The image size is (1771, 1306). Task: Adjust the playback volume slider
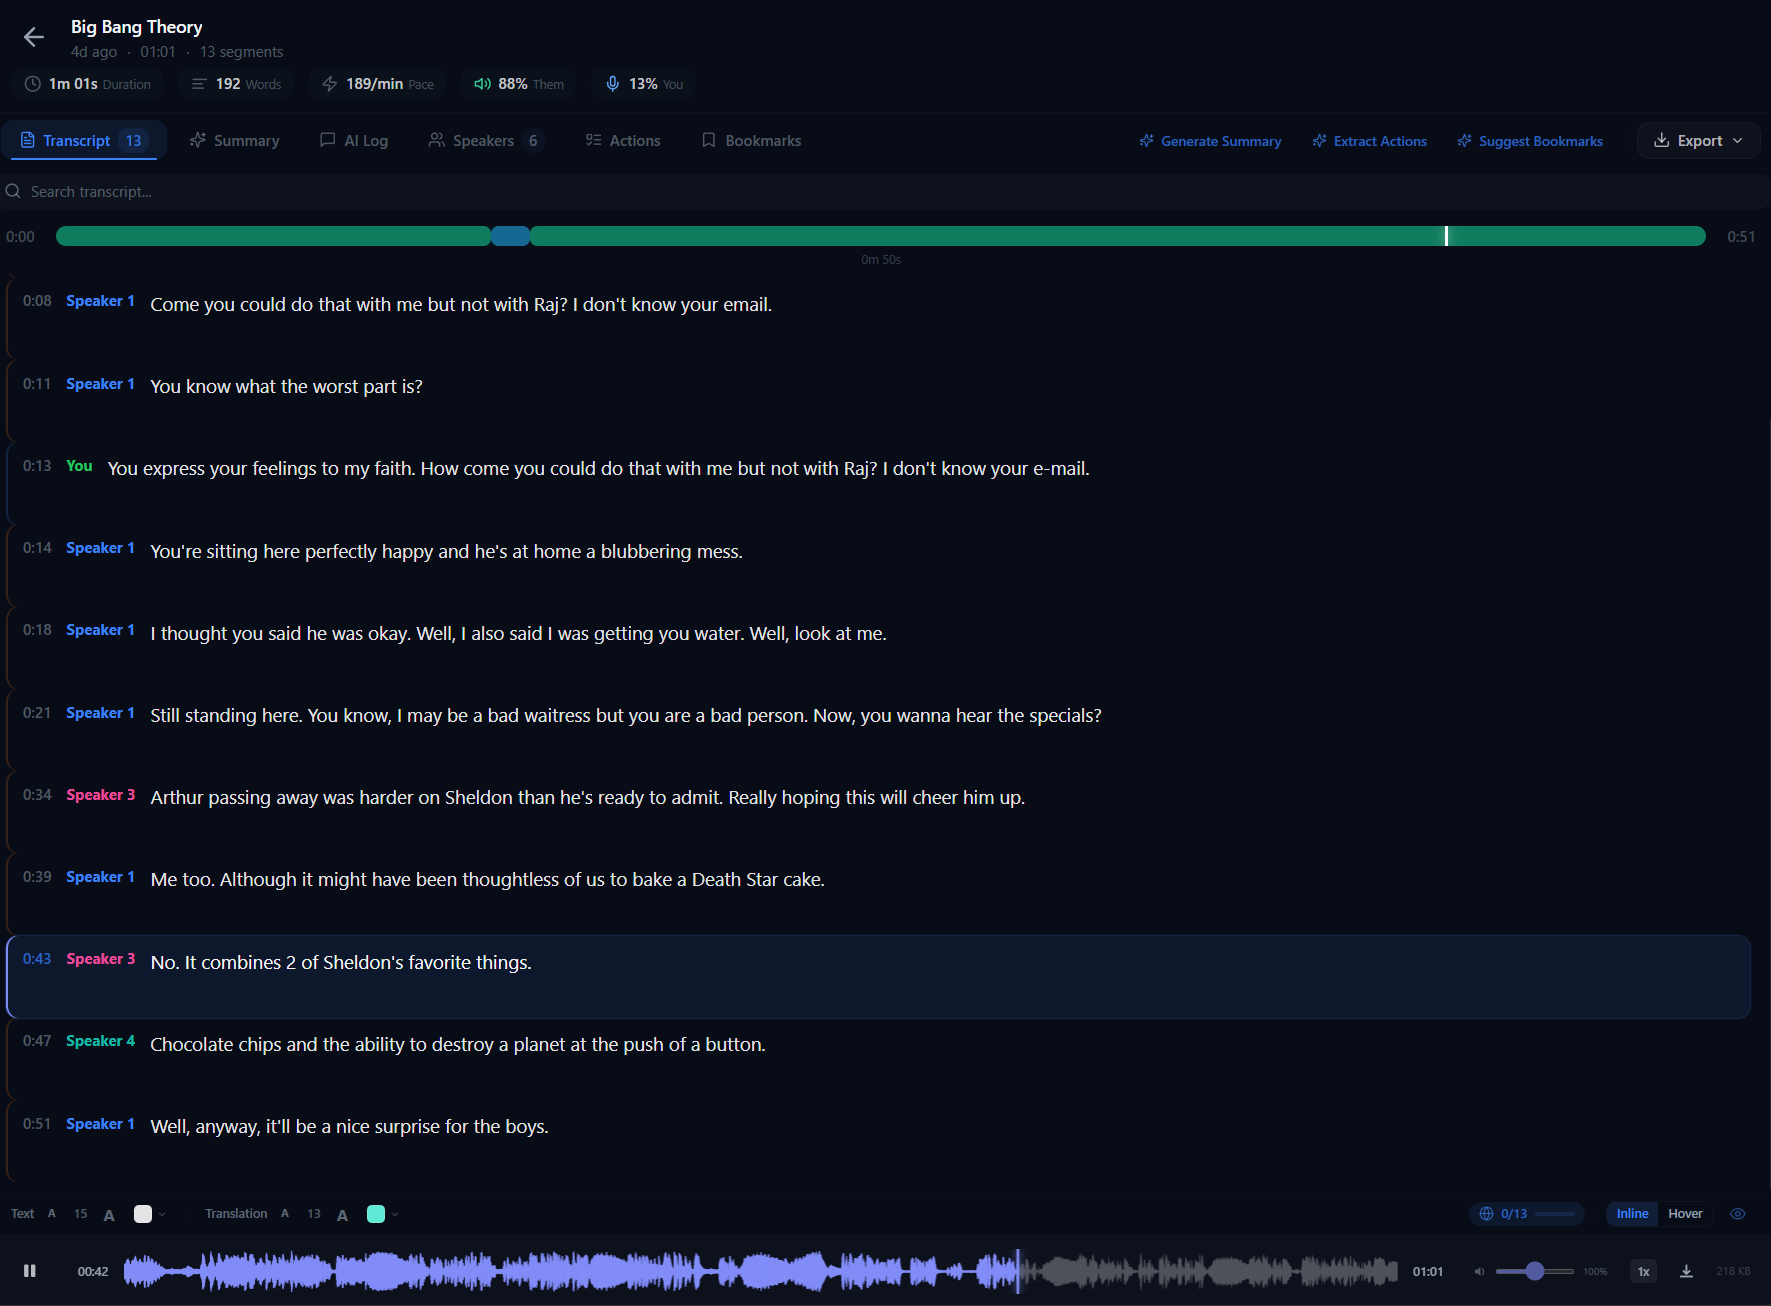tap(1535, 1271)
